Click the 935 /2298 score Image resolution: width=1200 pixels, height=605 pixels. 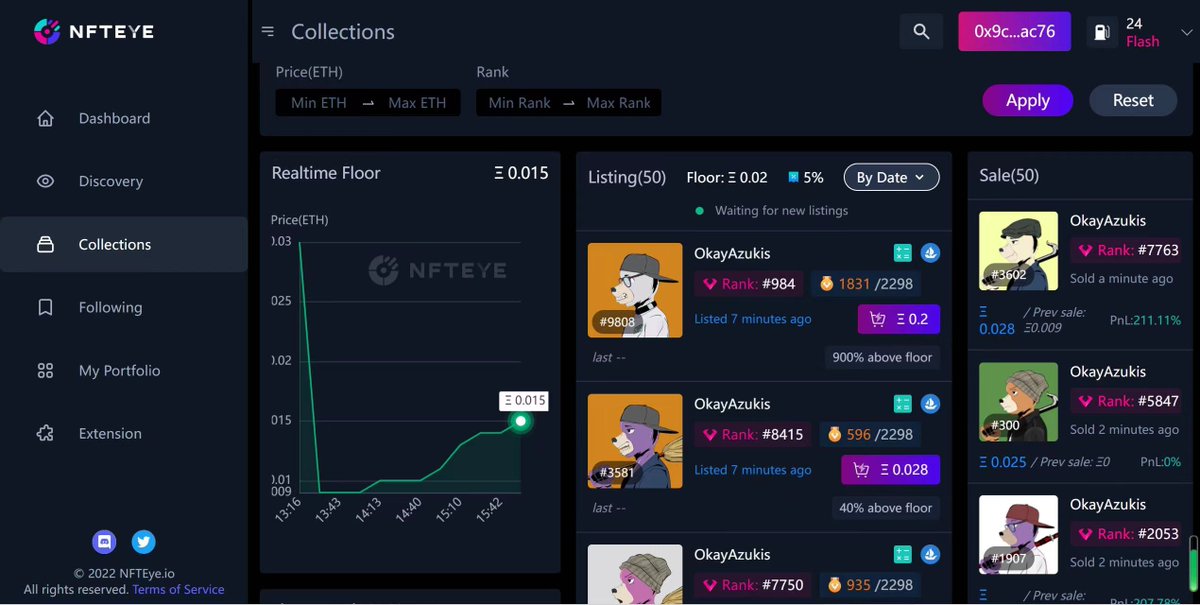tap(870, 585)
